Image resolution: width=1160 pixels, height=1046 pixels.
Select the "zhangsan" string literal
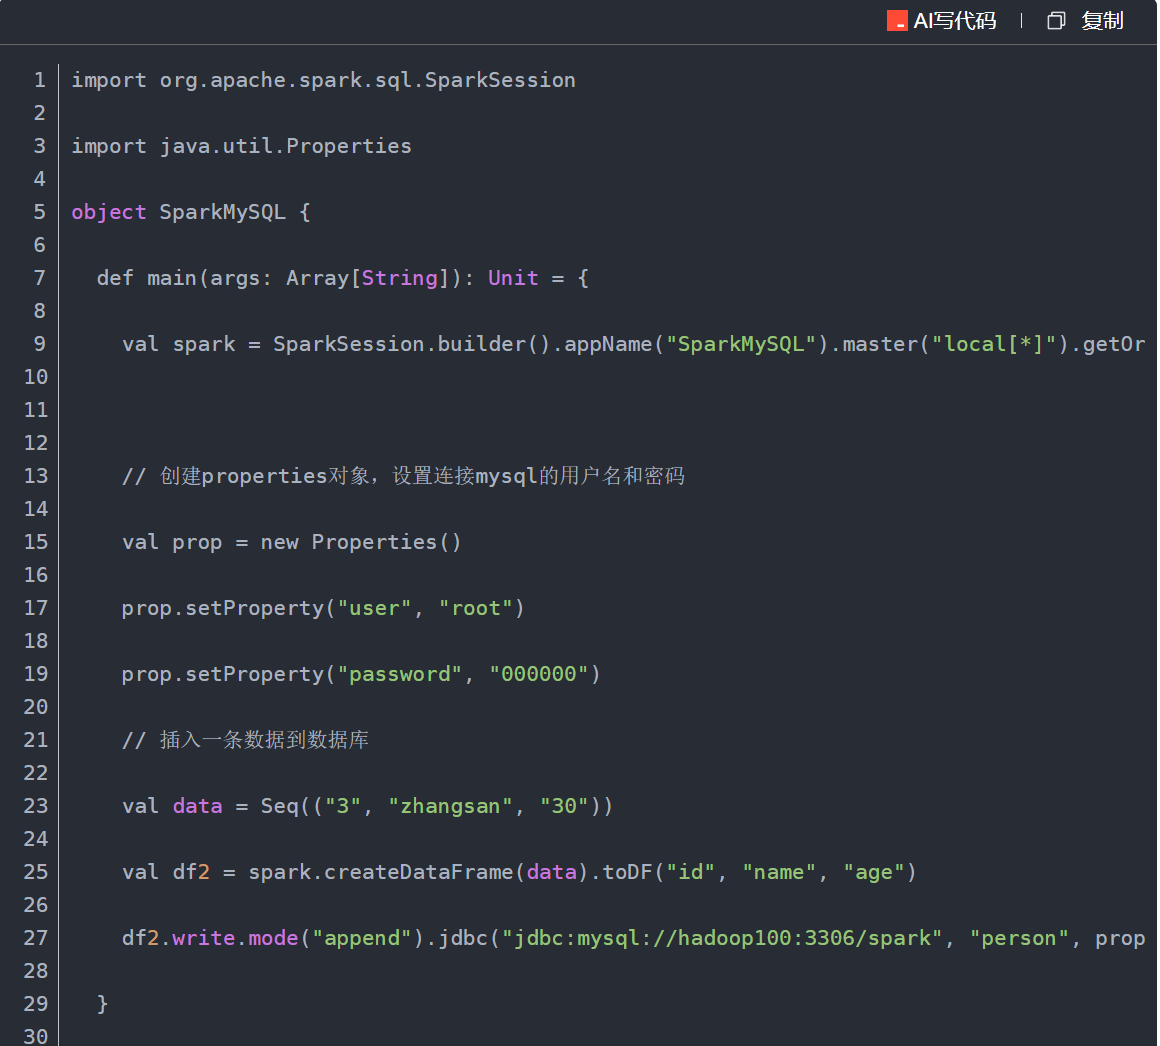point(451,806)
